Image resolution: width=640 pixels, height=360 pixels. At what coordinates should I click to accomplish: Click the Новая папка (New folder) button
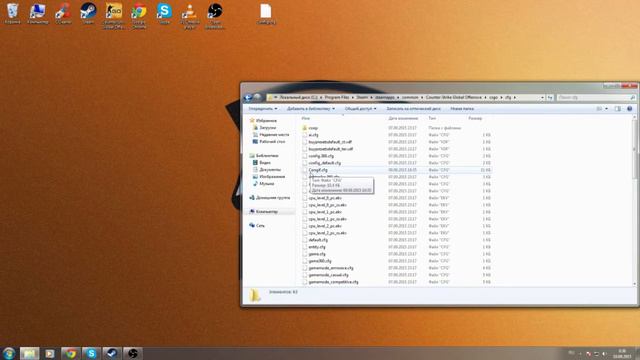click(462, 109)
